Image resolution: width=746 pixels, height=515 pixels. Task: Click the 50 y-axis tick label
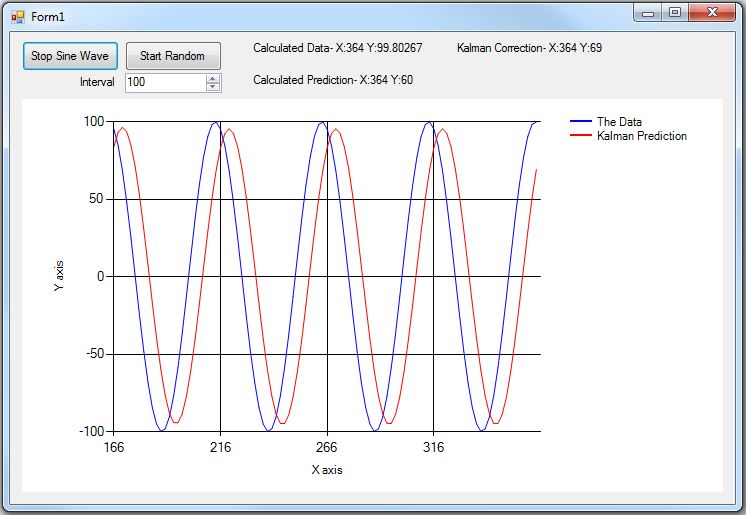click(x=97, y=199)
